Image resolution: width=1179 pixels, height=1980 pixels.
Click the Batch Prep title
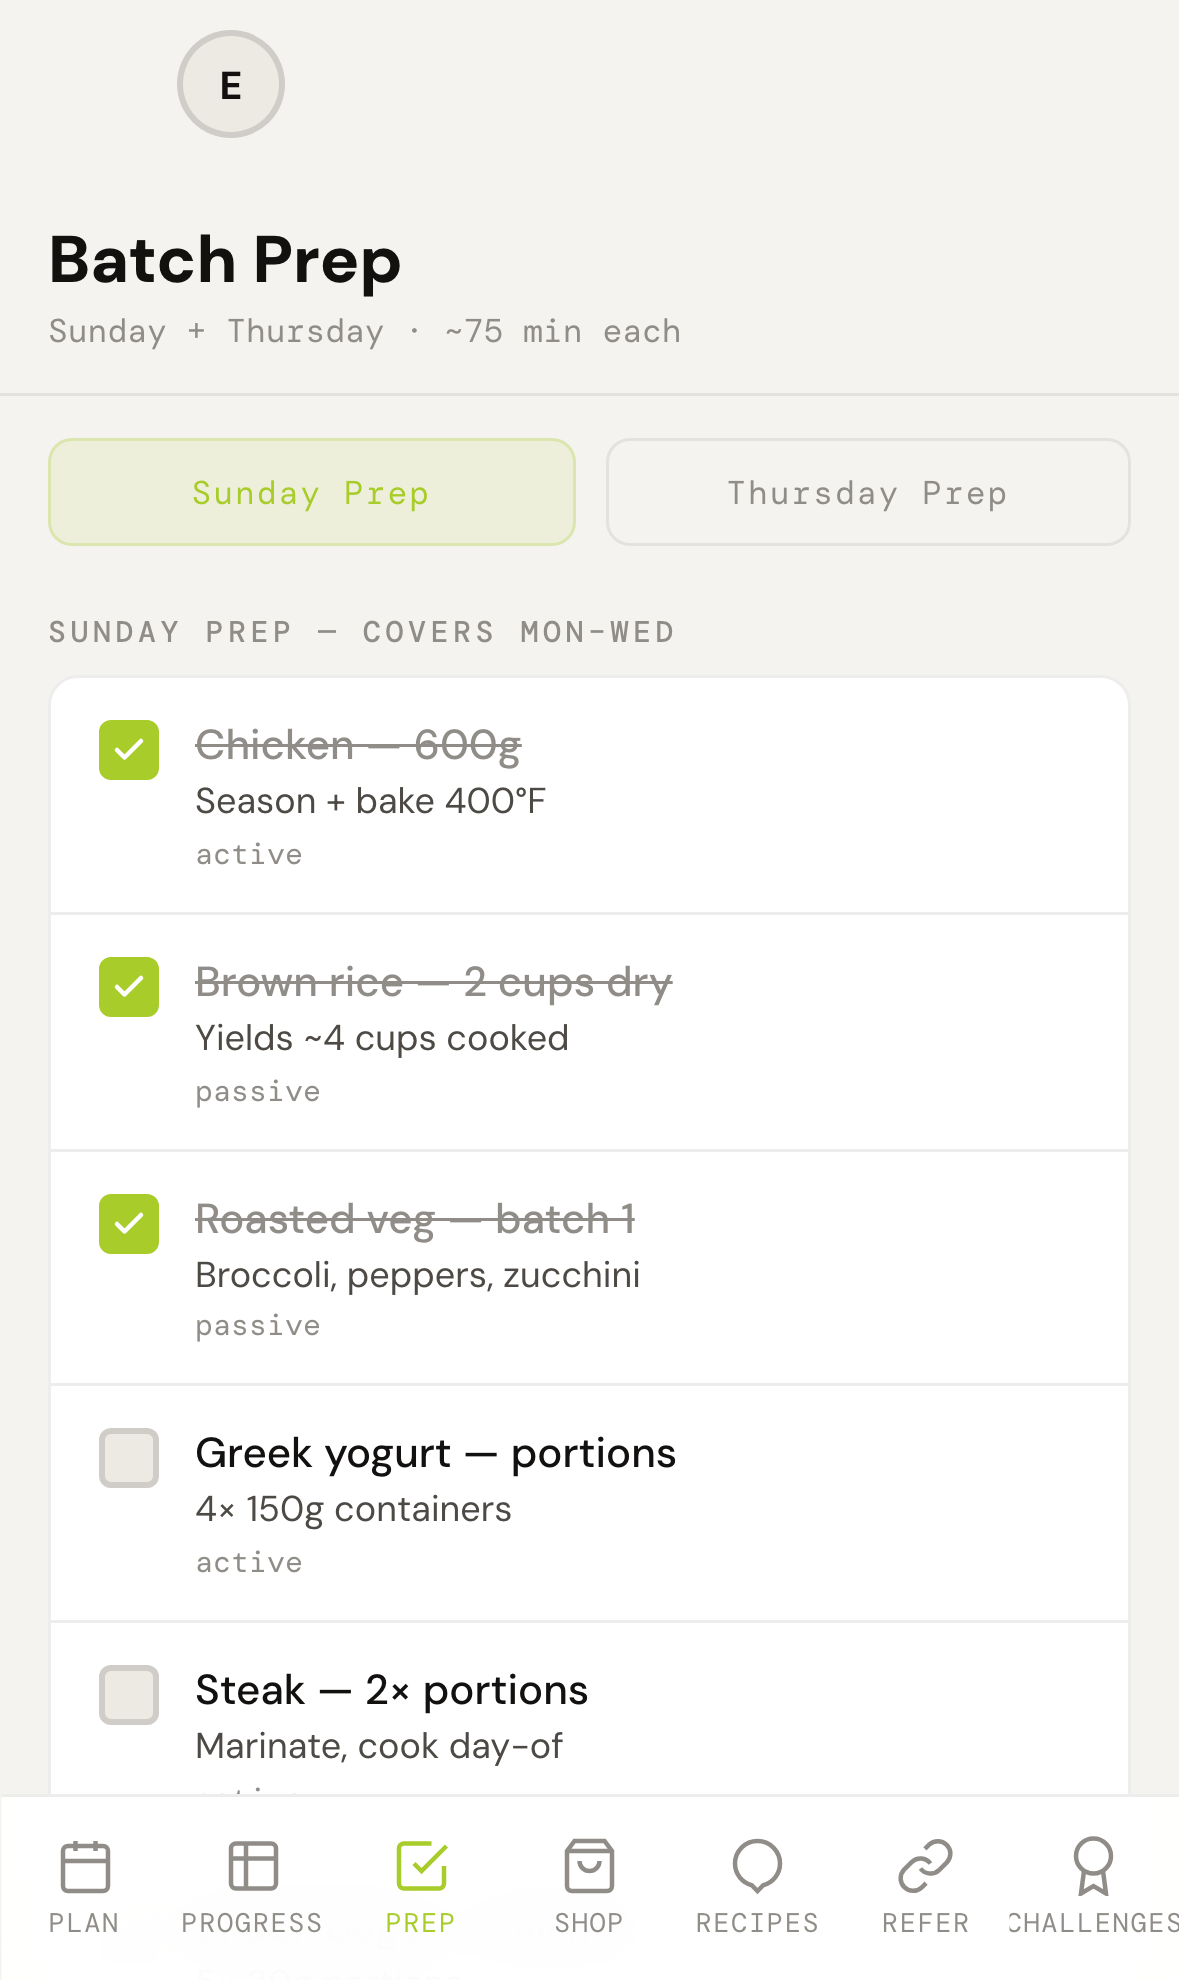(225, 260)
